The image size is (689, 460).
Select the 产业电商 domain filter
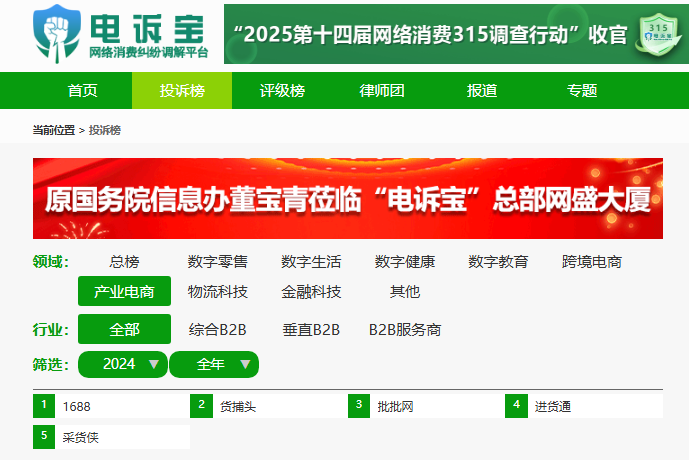(124, 291)
